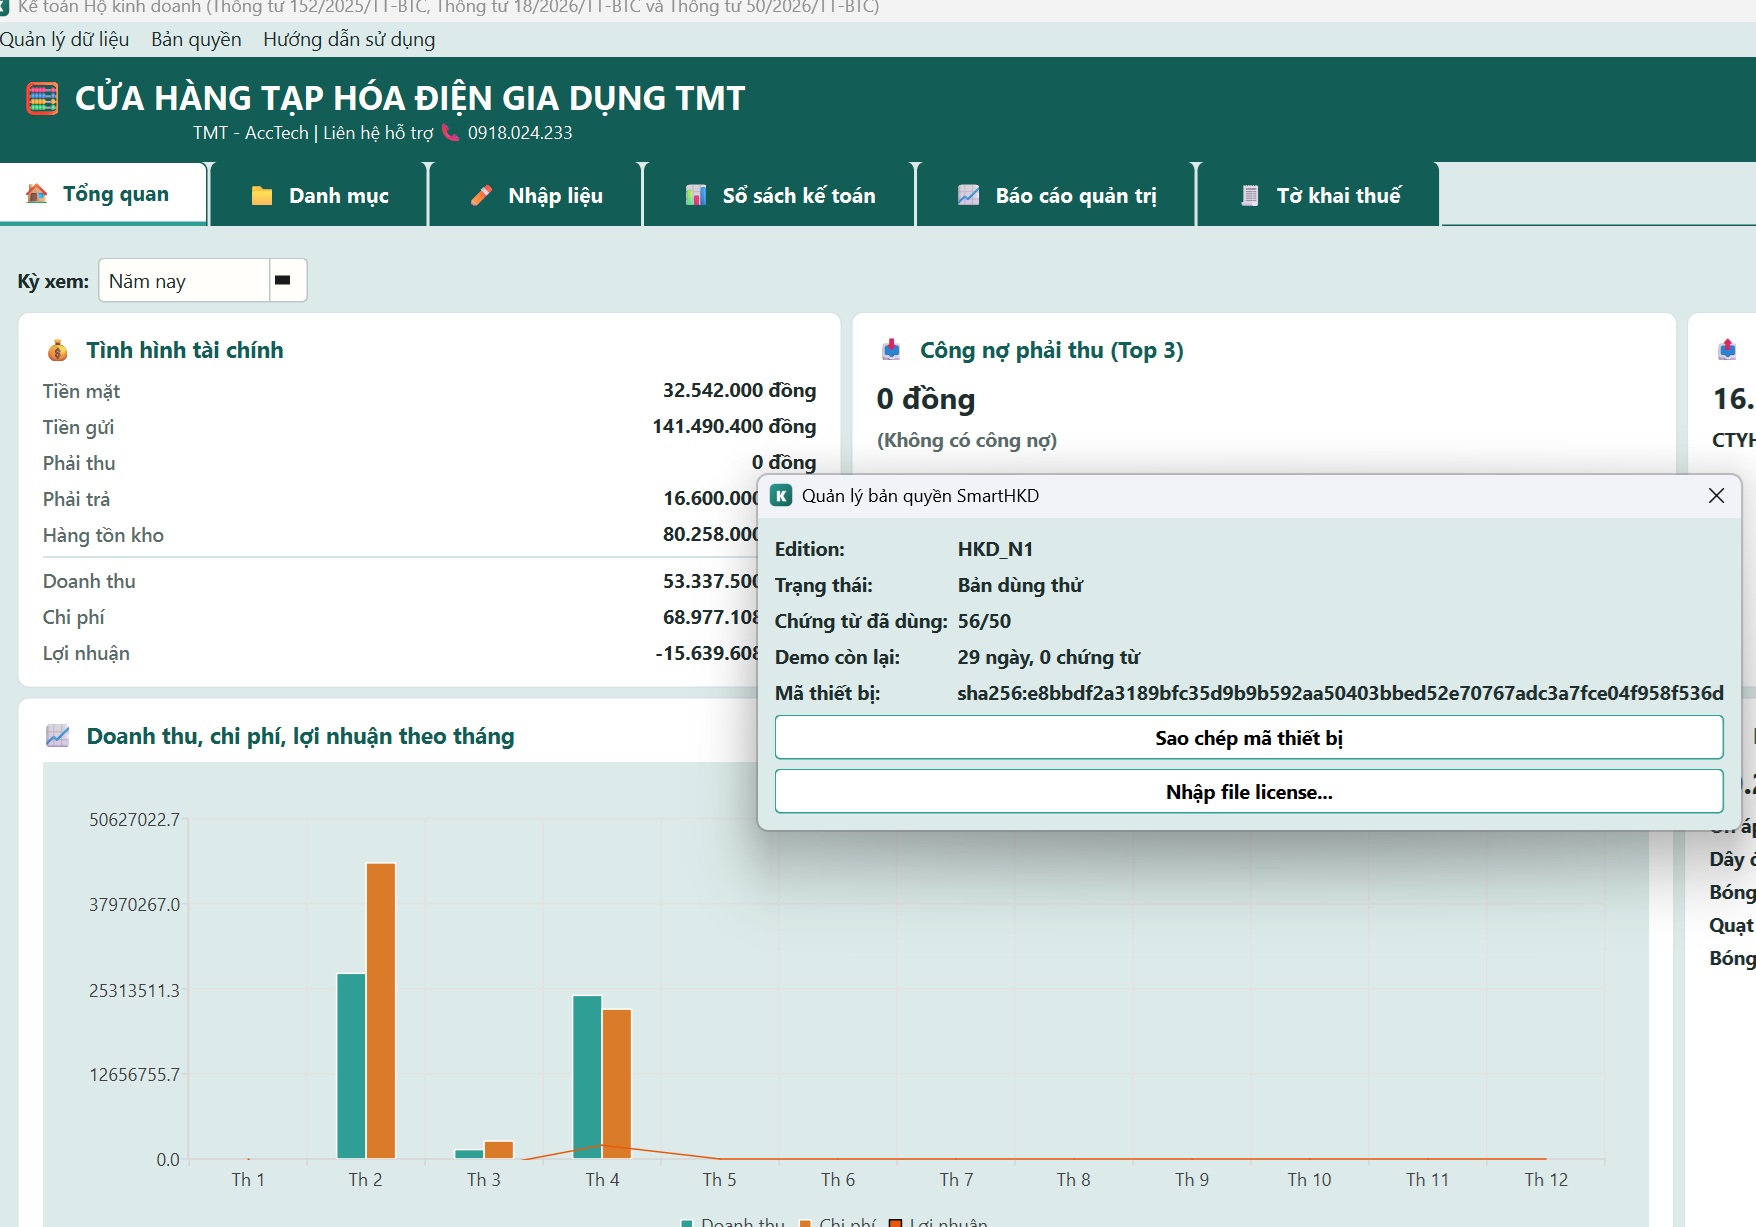Viewport: 1756px width, 1227px height.
Task: Click the 141.490.400 đồng Tiền gửi value
Action: point(734,426)
